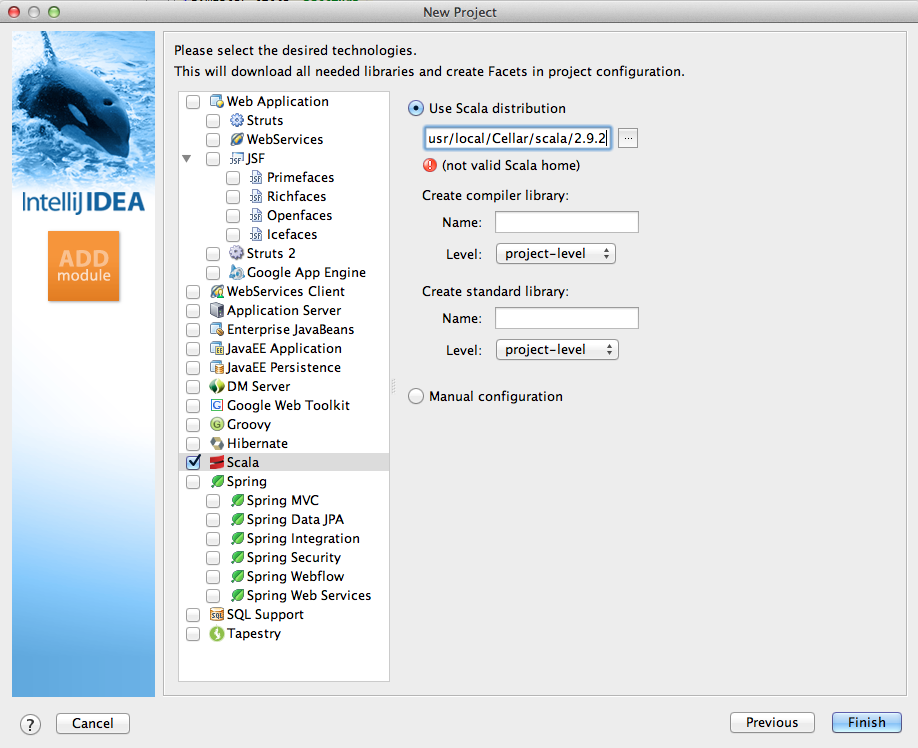Browse for Scala home with the ellipsis button
Viewport: 918px width, 748px height.
[628, 138]
